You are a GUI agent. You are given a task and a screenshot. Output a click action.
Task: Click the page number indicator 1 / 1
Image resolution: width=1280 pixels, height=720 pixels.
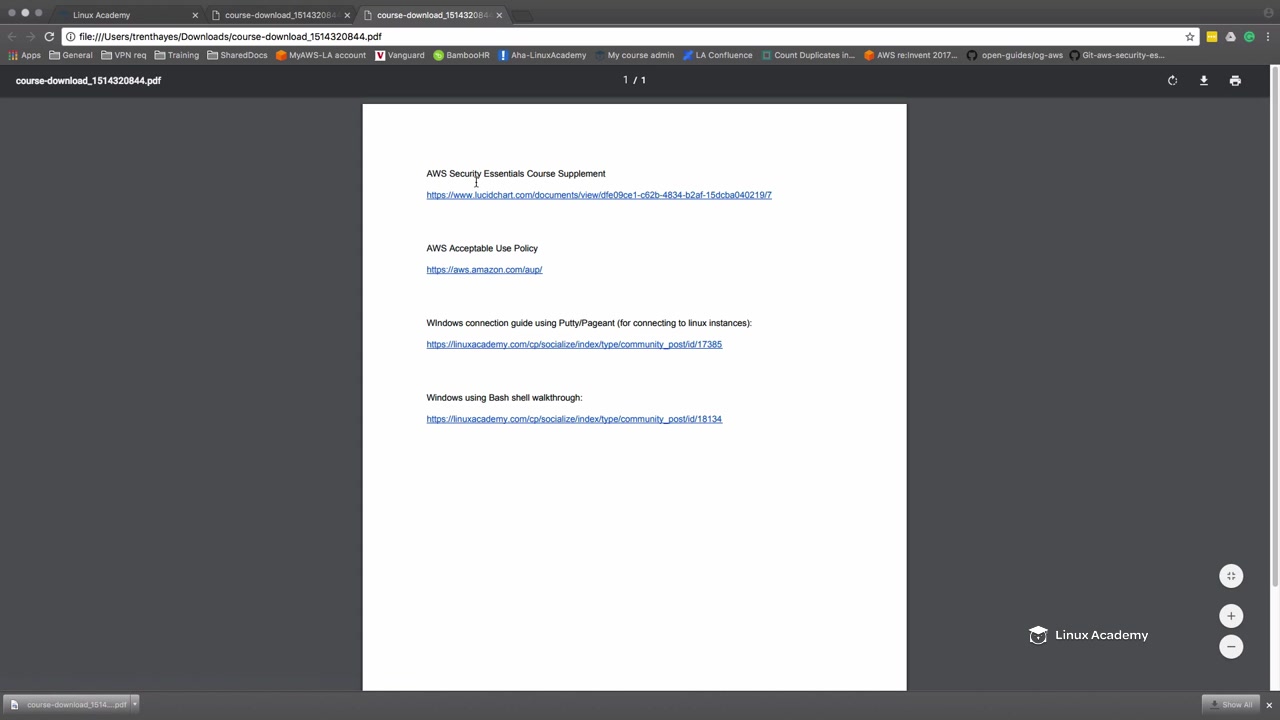634,80
